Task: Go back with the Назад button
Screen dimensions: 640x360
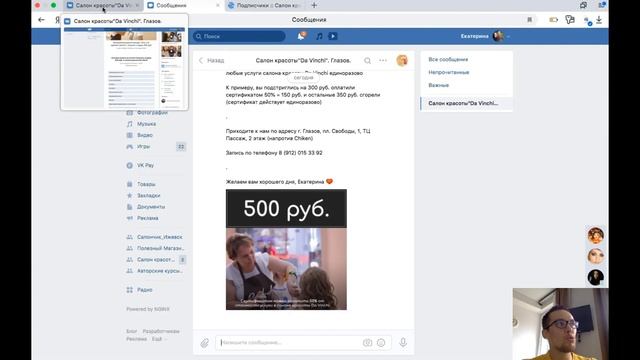Action: pos(211,60)
